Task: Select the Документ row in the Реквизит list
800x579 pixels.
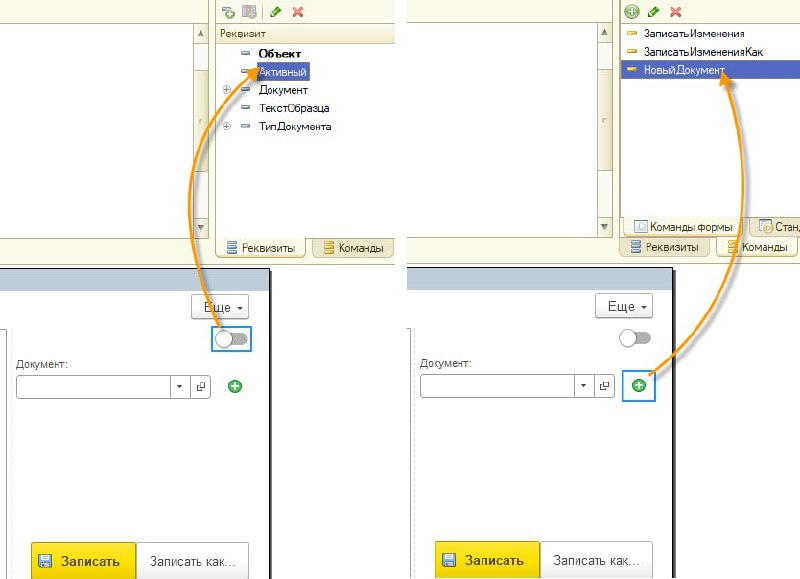Action: 283,90
